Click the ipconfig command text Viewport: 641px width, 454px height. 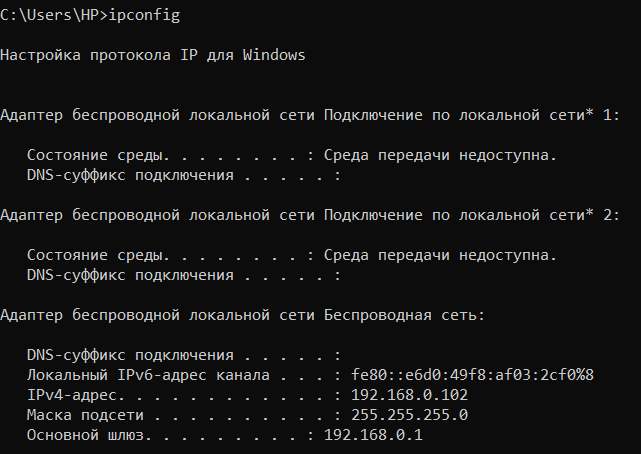coord(144,16)
